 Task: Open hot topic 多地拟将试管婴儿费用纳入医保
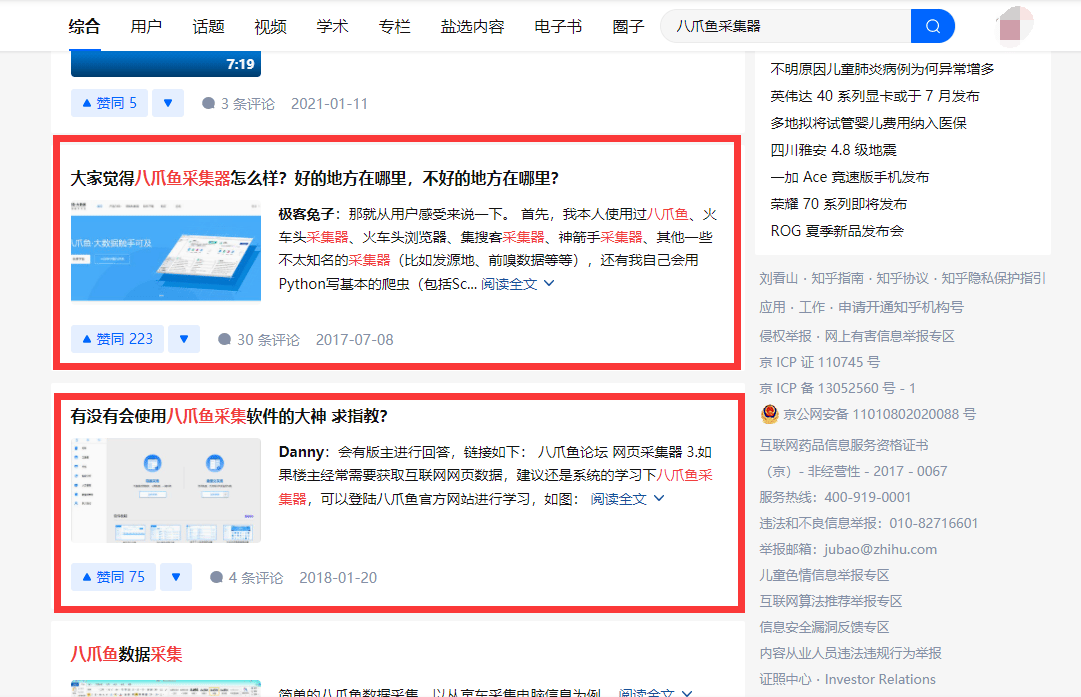[x=869, y=123]
